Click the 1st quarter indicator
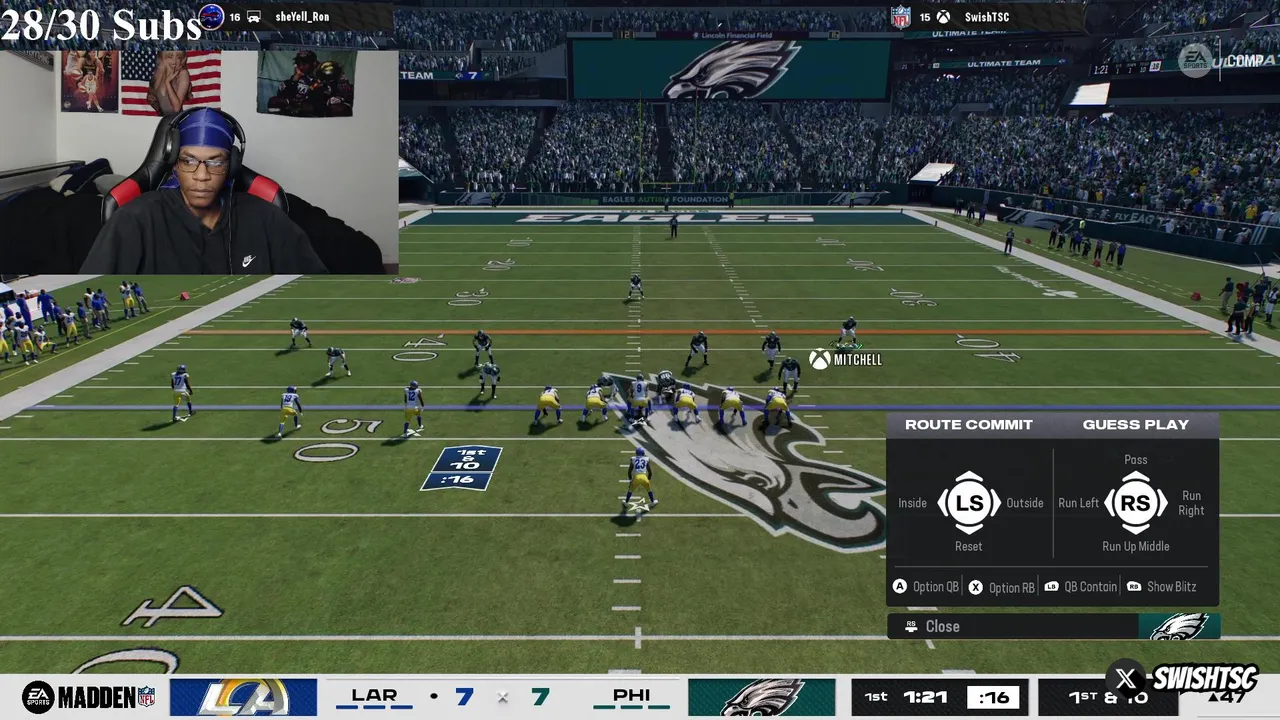 click(875, 697)
